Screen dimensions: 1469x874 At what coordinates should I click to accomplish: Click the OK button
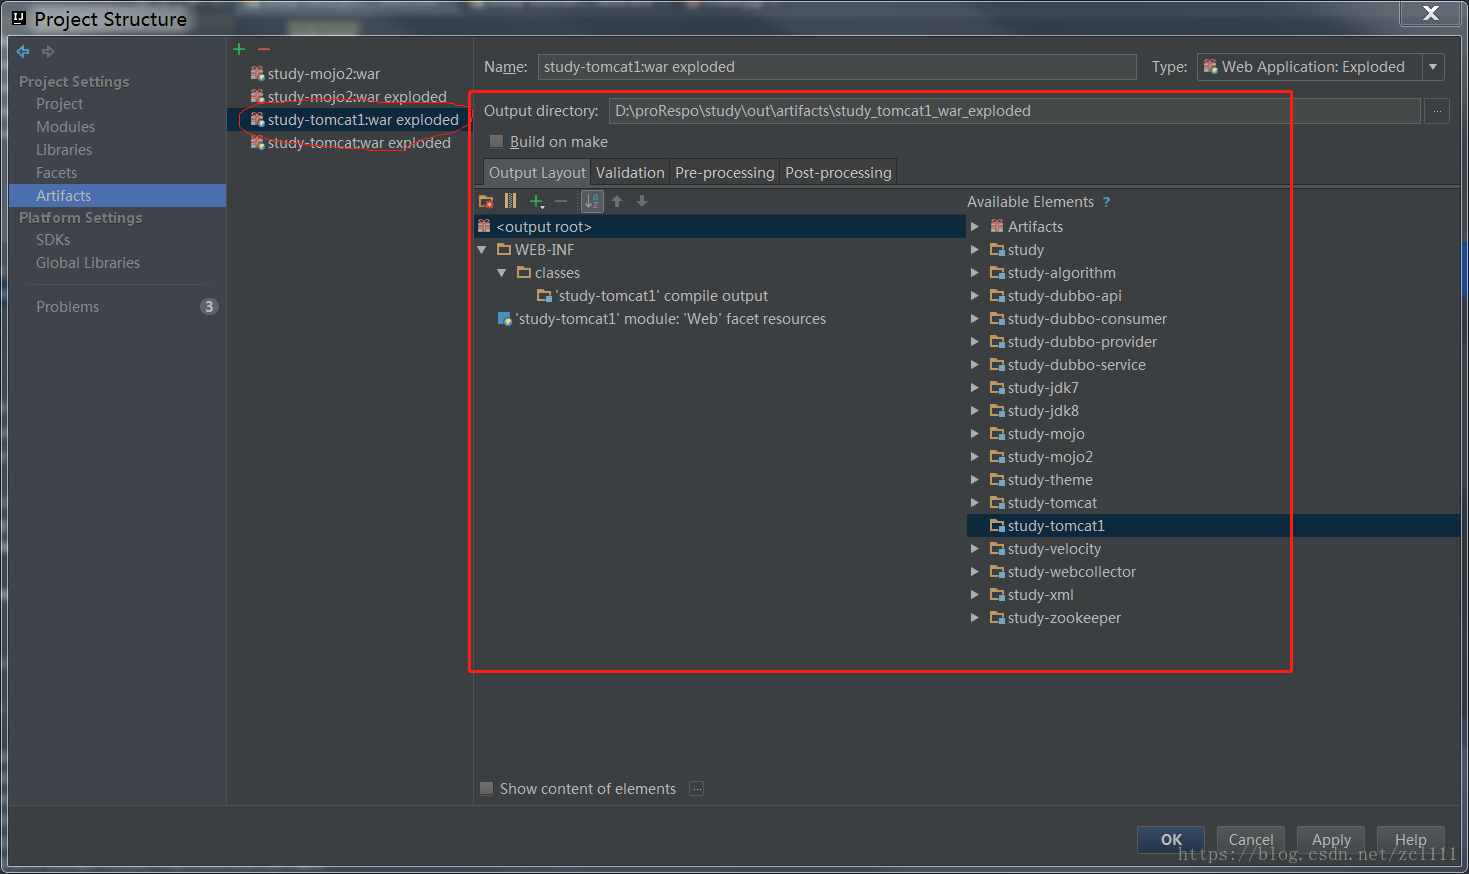click(1171, 840)
